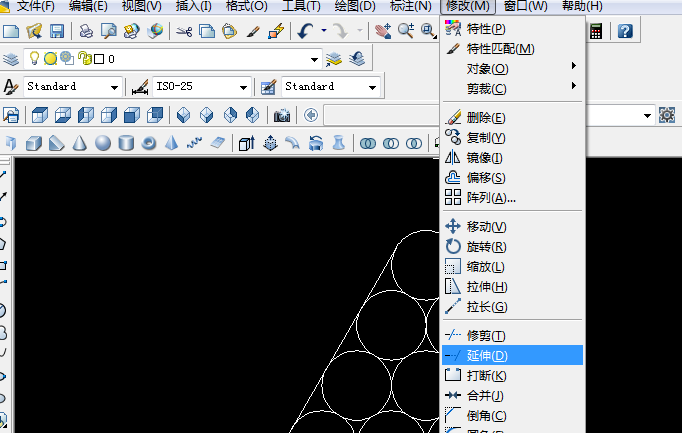Open the 格式(O) menu

(247, 6)
